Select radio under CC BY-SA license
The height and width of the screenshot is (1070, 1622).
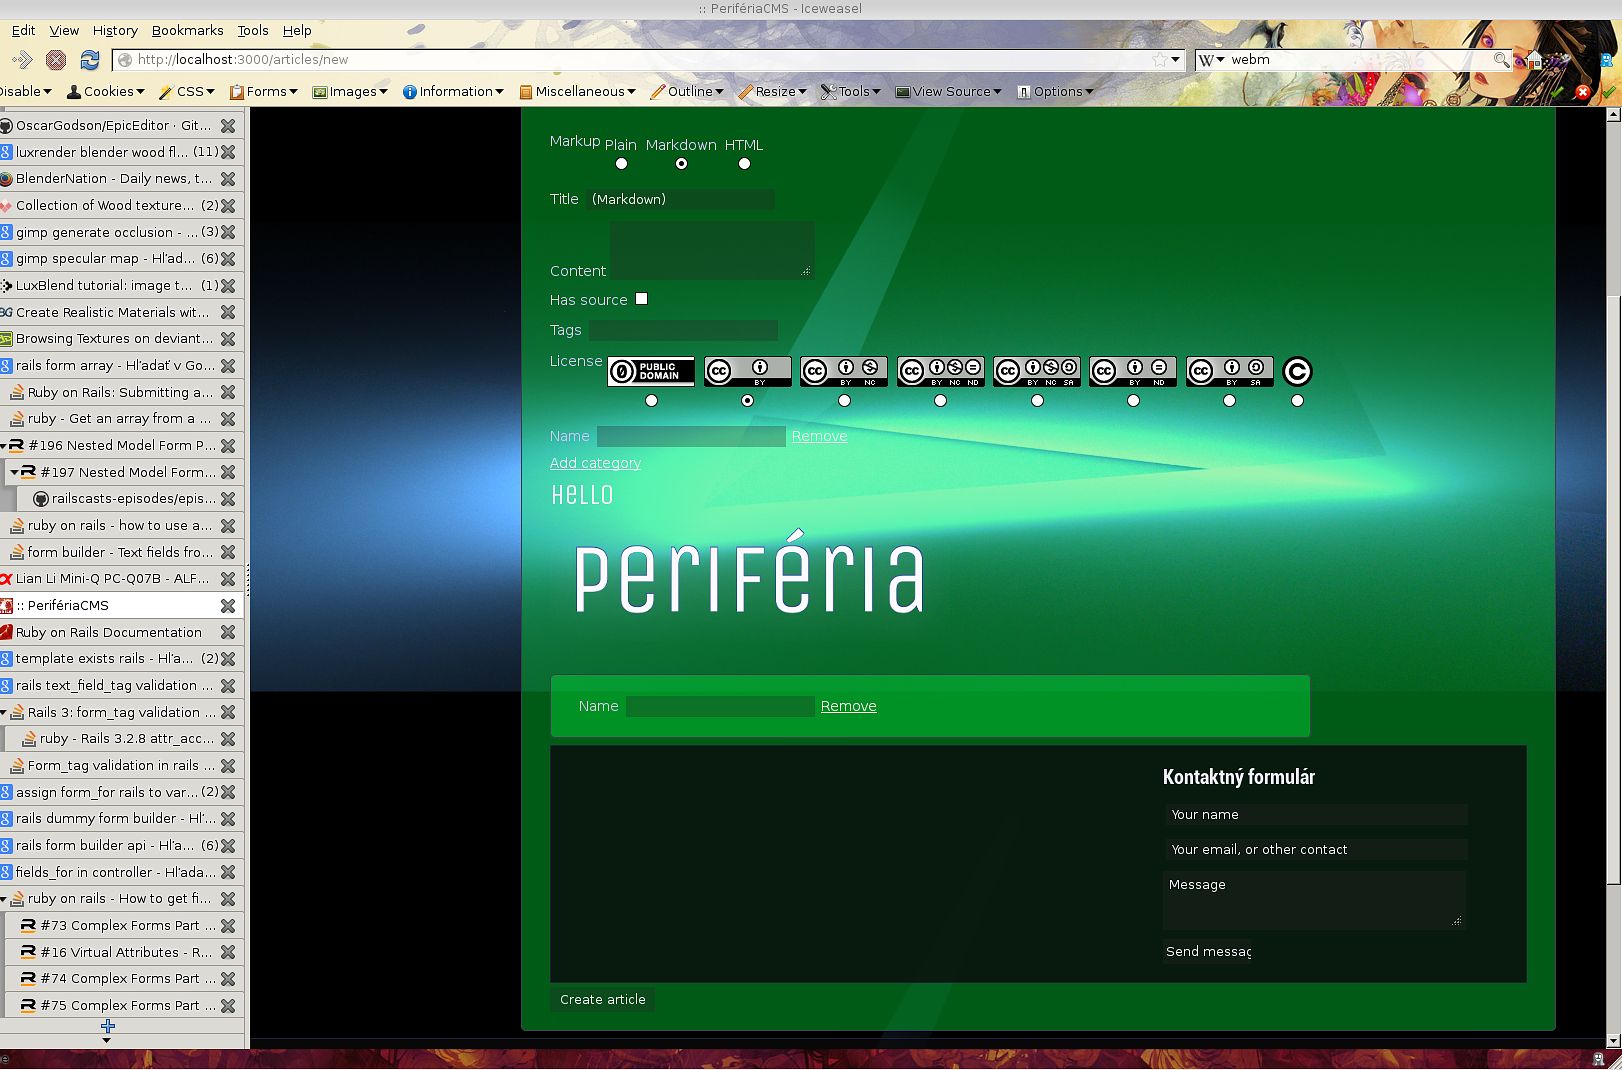1229,401
